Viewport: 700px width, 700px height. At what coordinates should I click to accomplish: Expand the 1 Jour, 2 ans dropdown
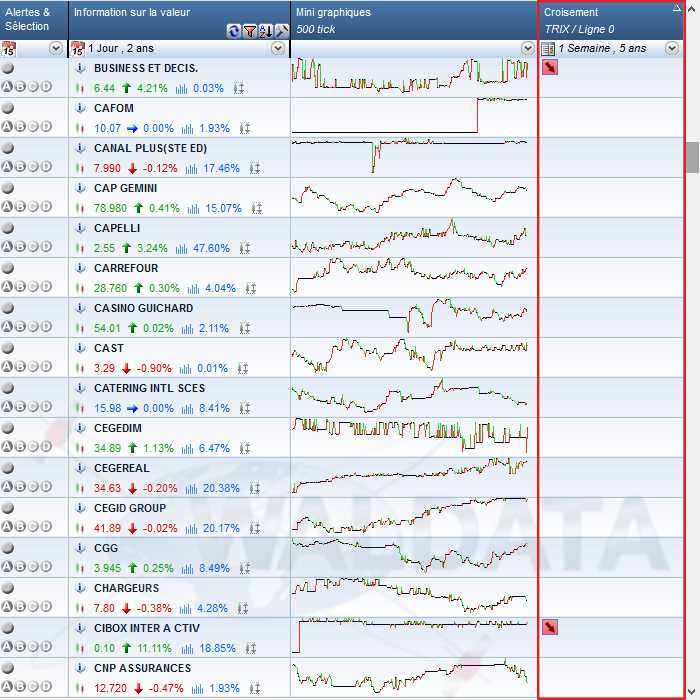pyautogui.click(x=278, y=48)
